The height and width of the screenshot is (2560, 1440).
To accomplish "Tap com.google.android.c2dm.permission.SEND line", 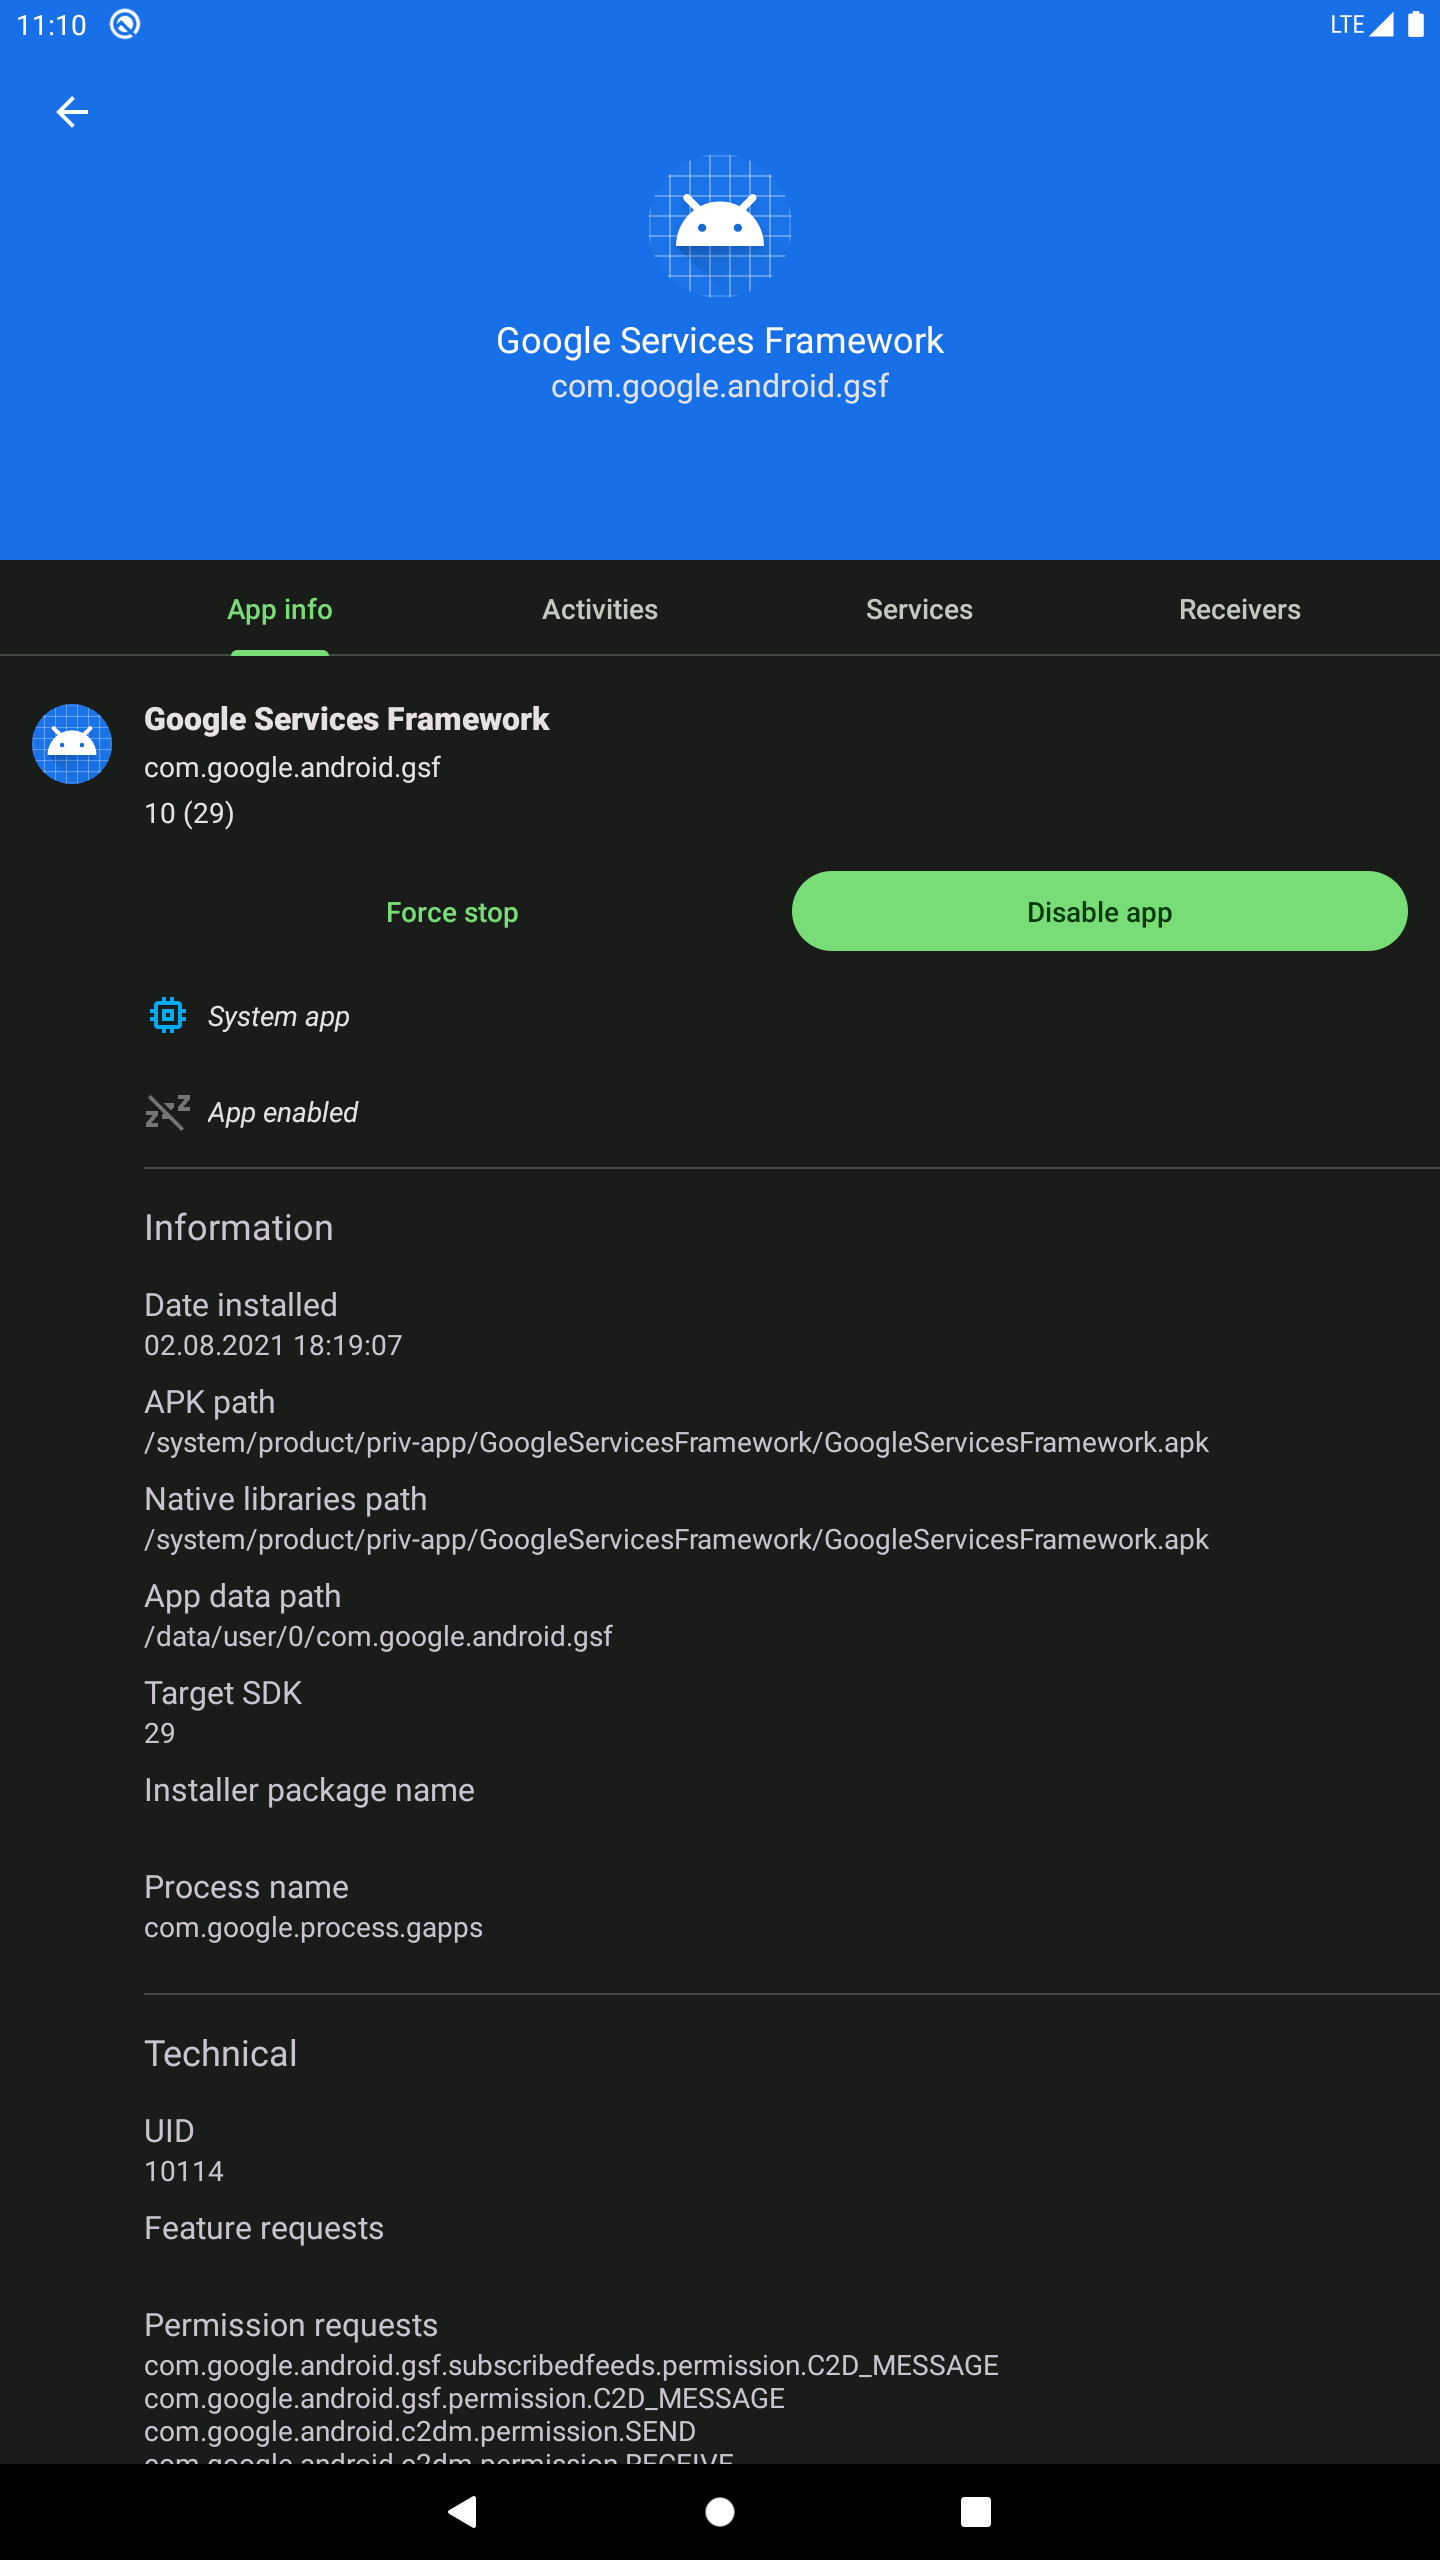I will 419,2431.
